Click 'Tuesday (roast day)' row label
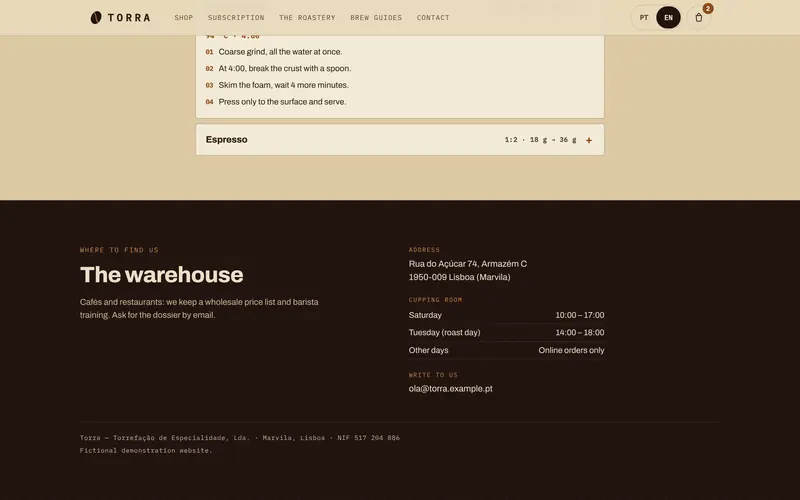The height and width of the screenshot is (500, 800). [444, 333]
